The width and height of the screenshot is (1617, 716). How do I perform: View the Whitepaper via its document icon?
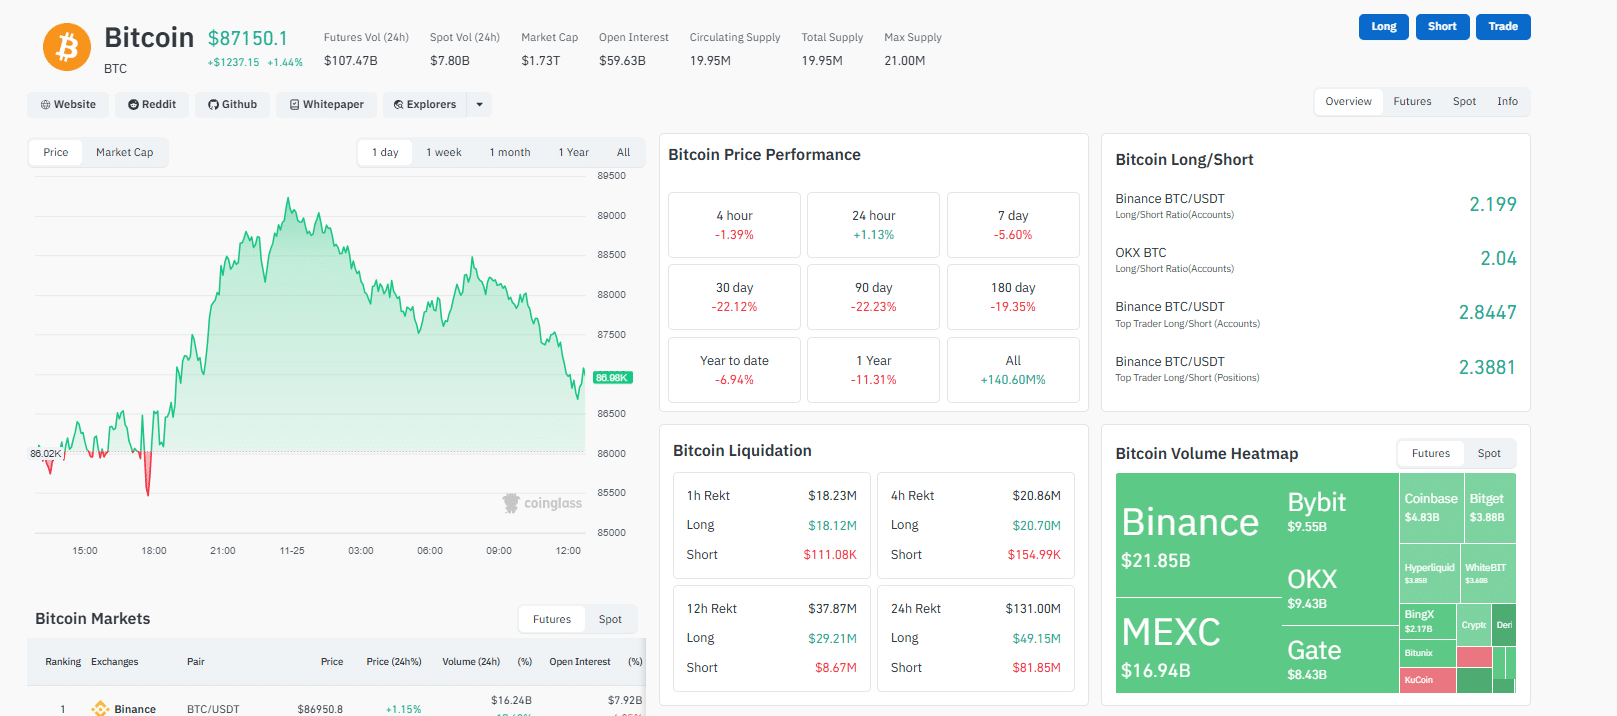pos(294,104)
